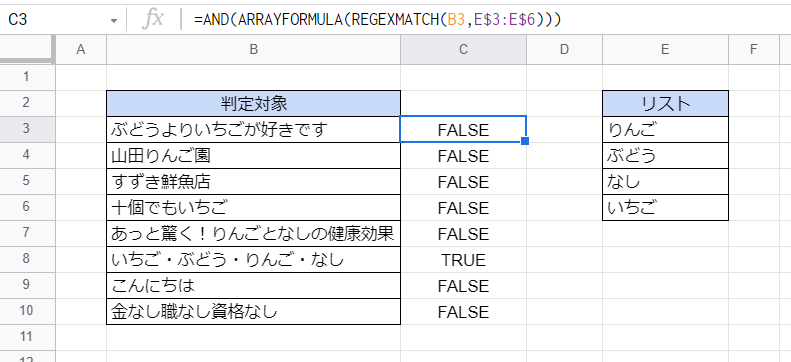
Task: Click the list cell ぶどう
Action: click(665, 155)
